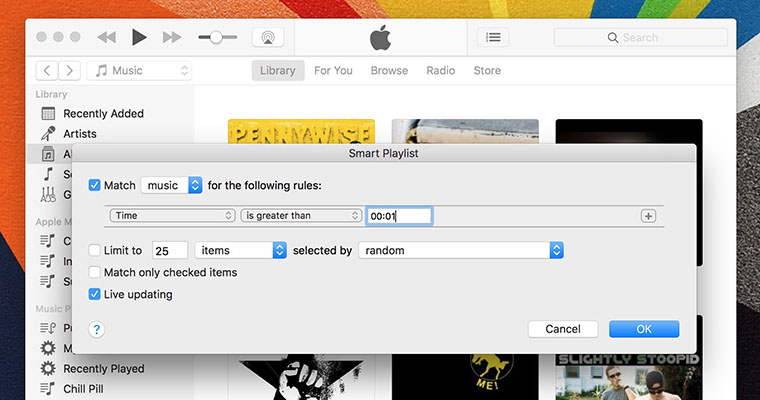Click the Genres guitar icon in sidebar
760x400 pixels.
(x=48, y=194)
